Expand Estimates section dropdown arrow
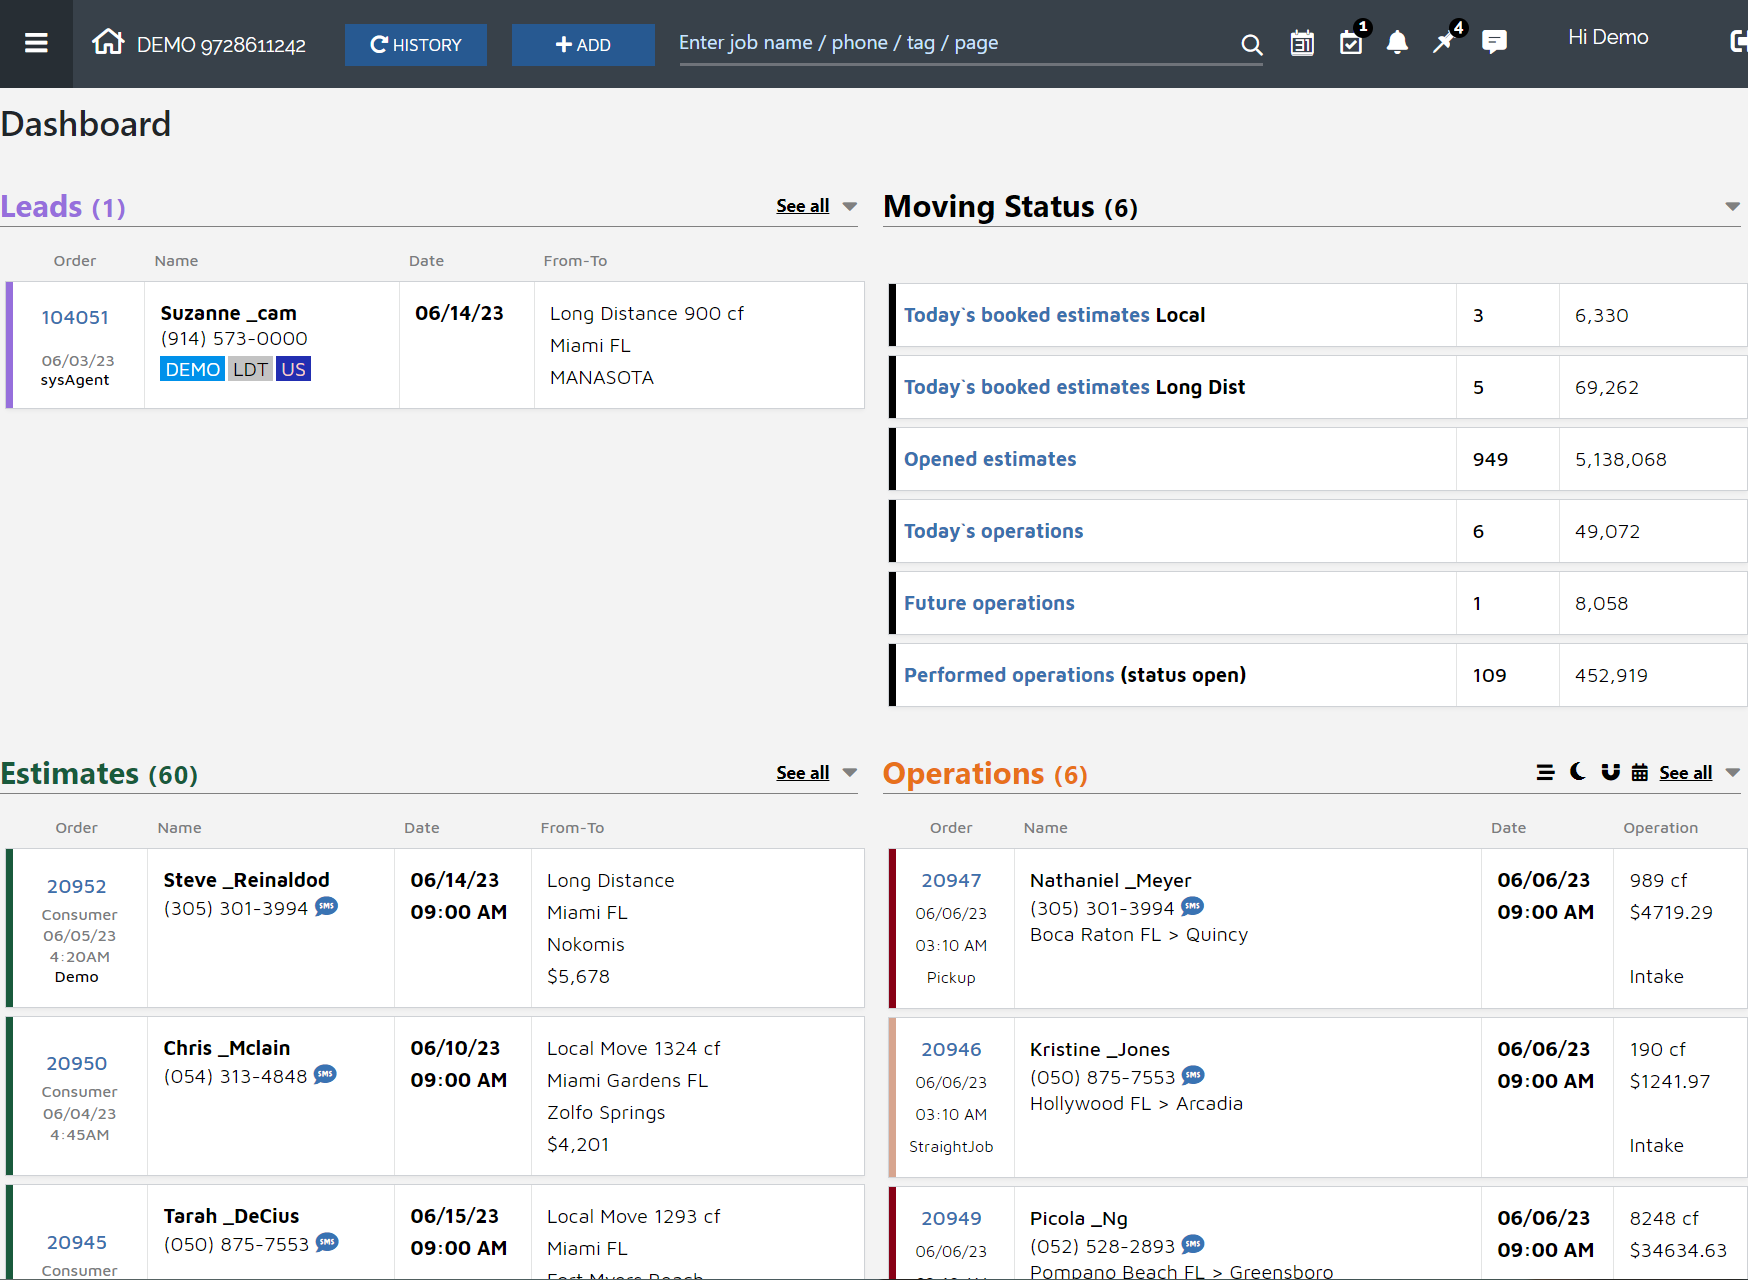This screenshot has width=1748, height=1280. (x=850, y=772)
